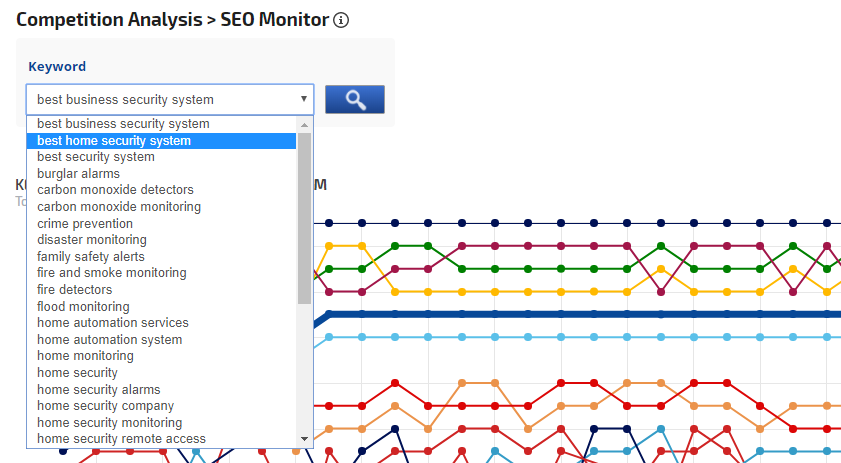Click the info icon beside SEO Monitor
Image resolution: width=841 pixels, height=463 pixels.
341,20
